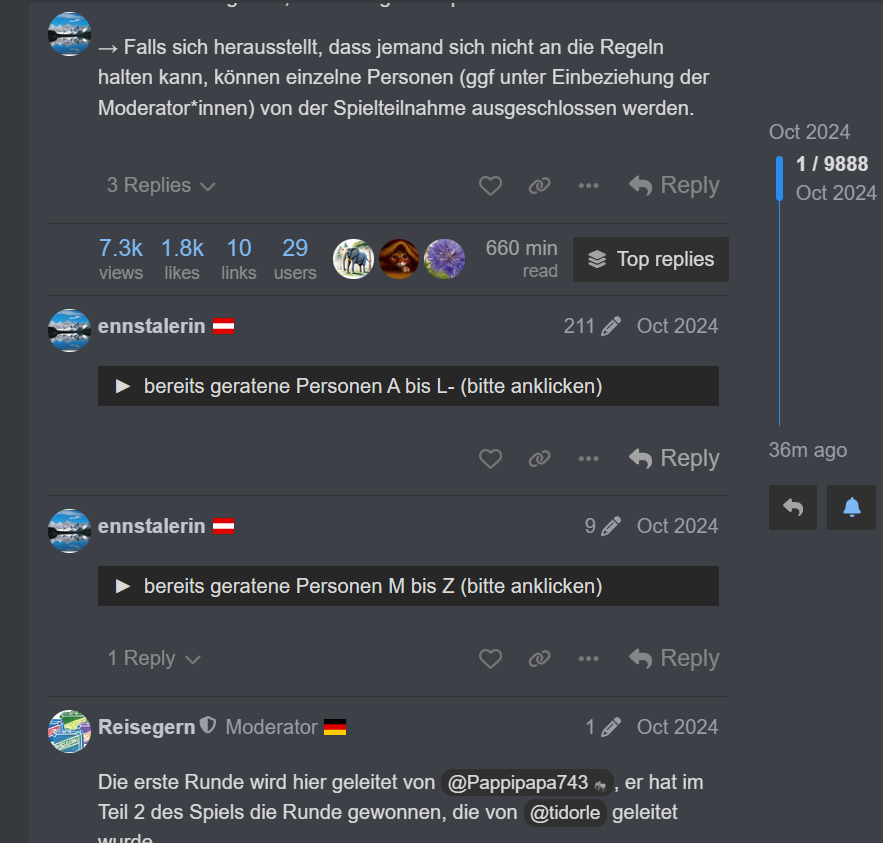
Task: Like the 'A bis L' post
Action: [x=490, y=458]
